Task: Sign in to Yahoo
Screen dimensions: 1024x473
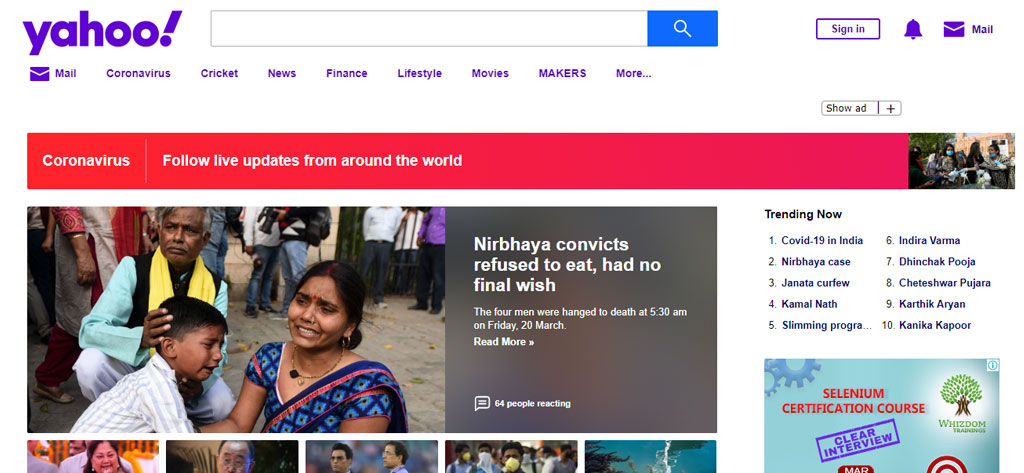Action: (848, 29)
